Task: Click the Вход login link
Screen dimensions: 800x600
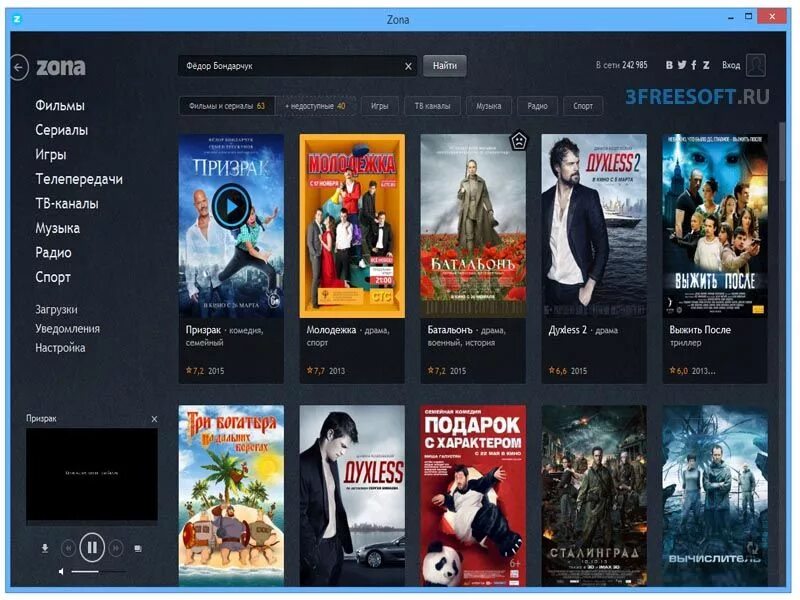Action: [x=731, y=65]
